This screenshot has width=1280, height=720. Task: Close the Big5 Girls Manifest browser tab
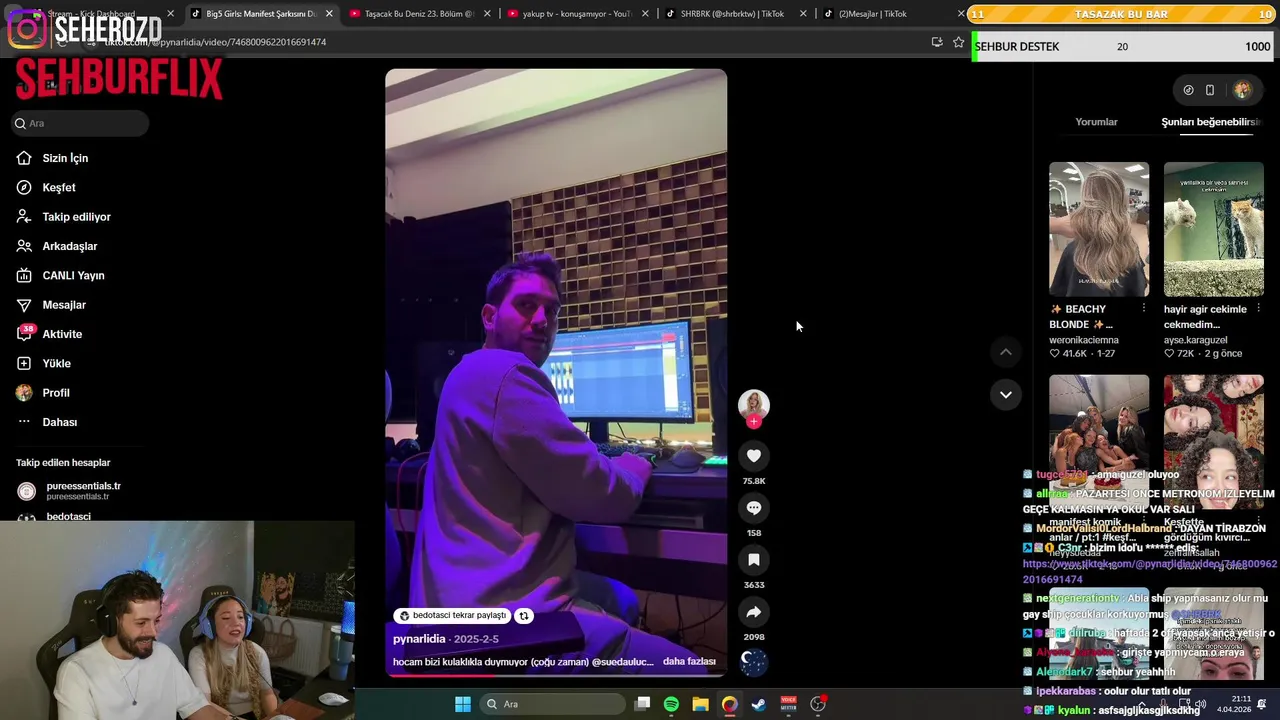pyautogui.click(x=329, y=14)
